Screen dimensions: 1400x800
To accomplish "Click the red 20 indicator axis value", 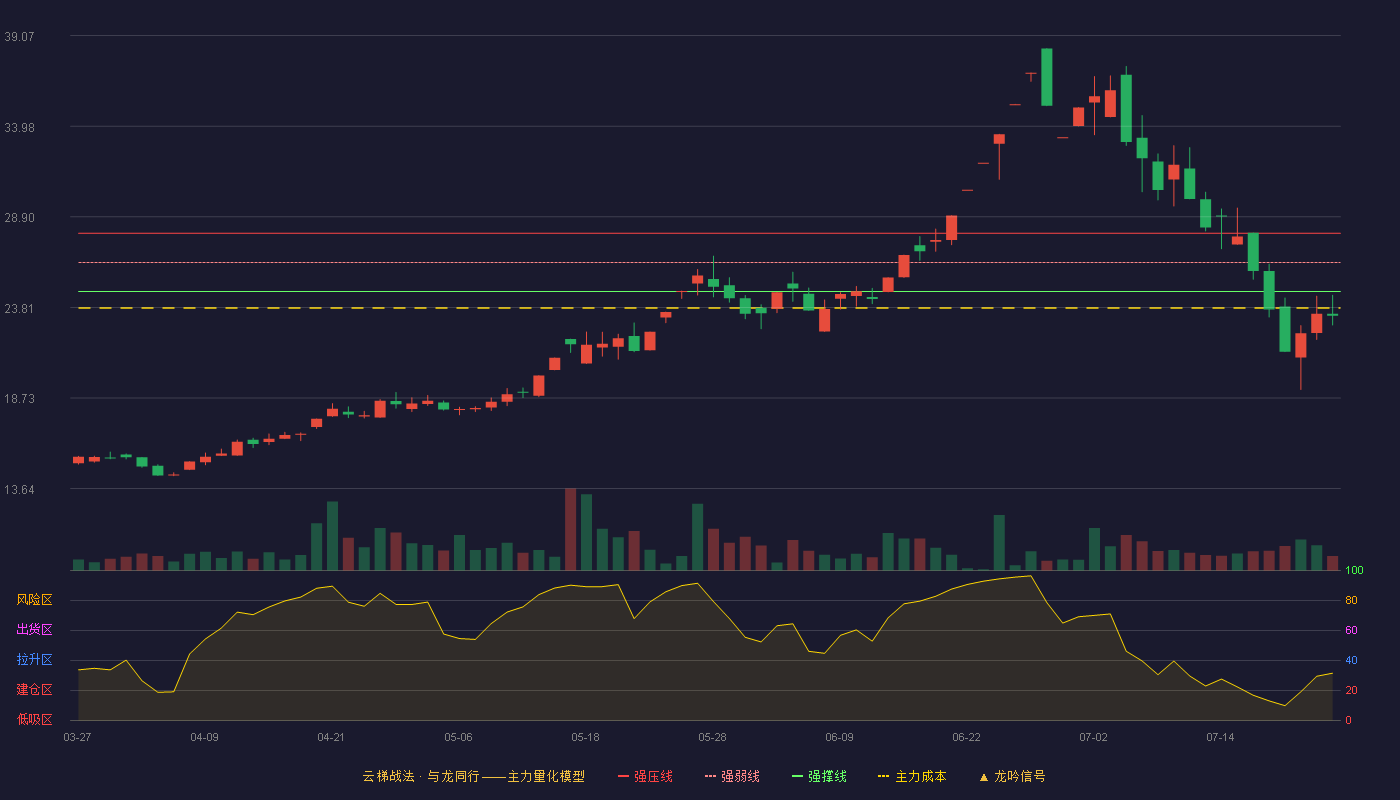I will tap(1351, 691).
